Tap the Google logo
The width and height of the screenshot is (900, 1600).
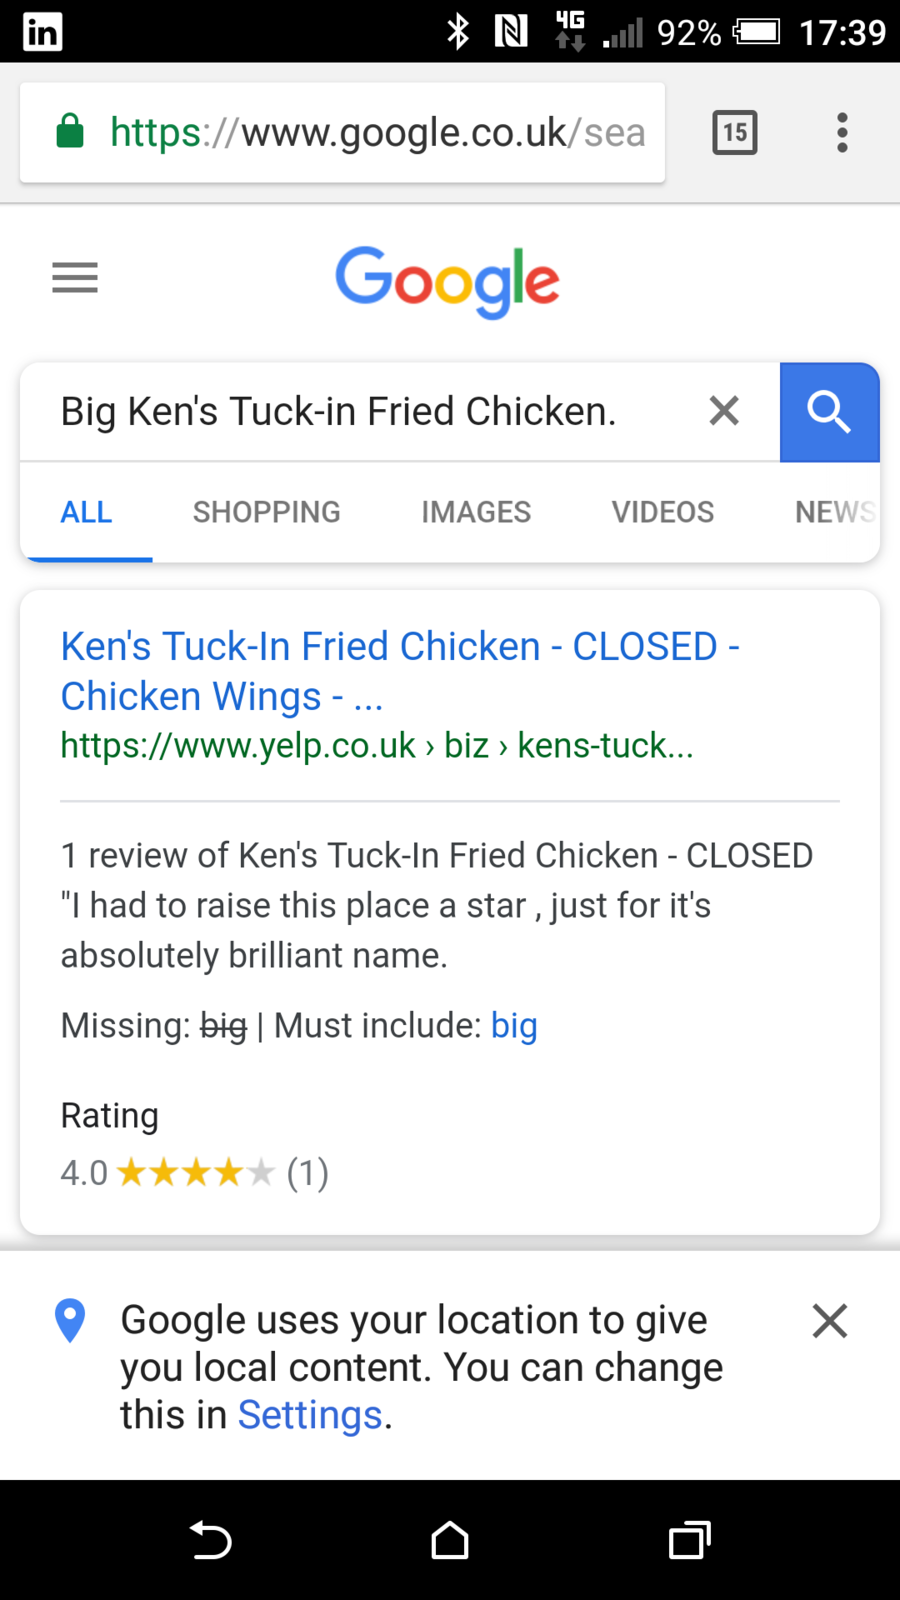[447, 280]
